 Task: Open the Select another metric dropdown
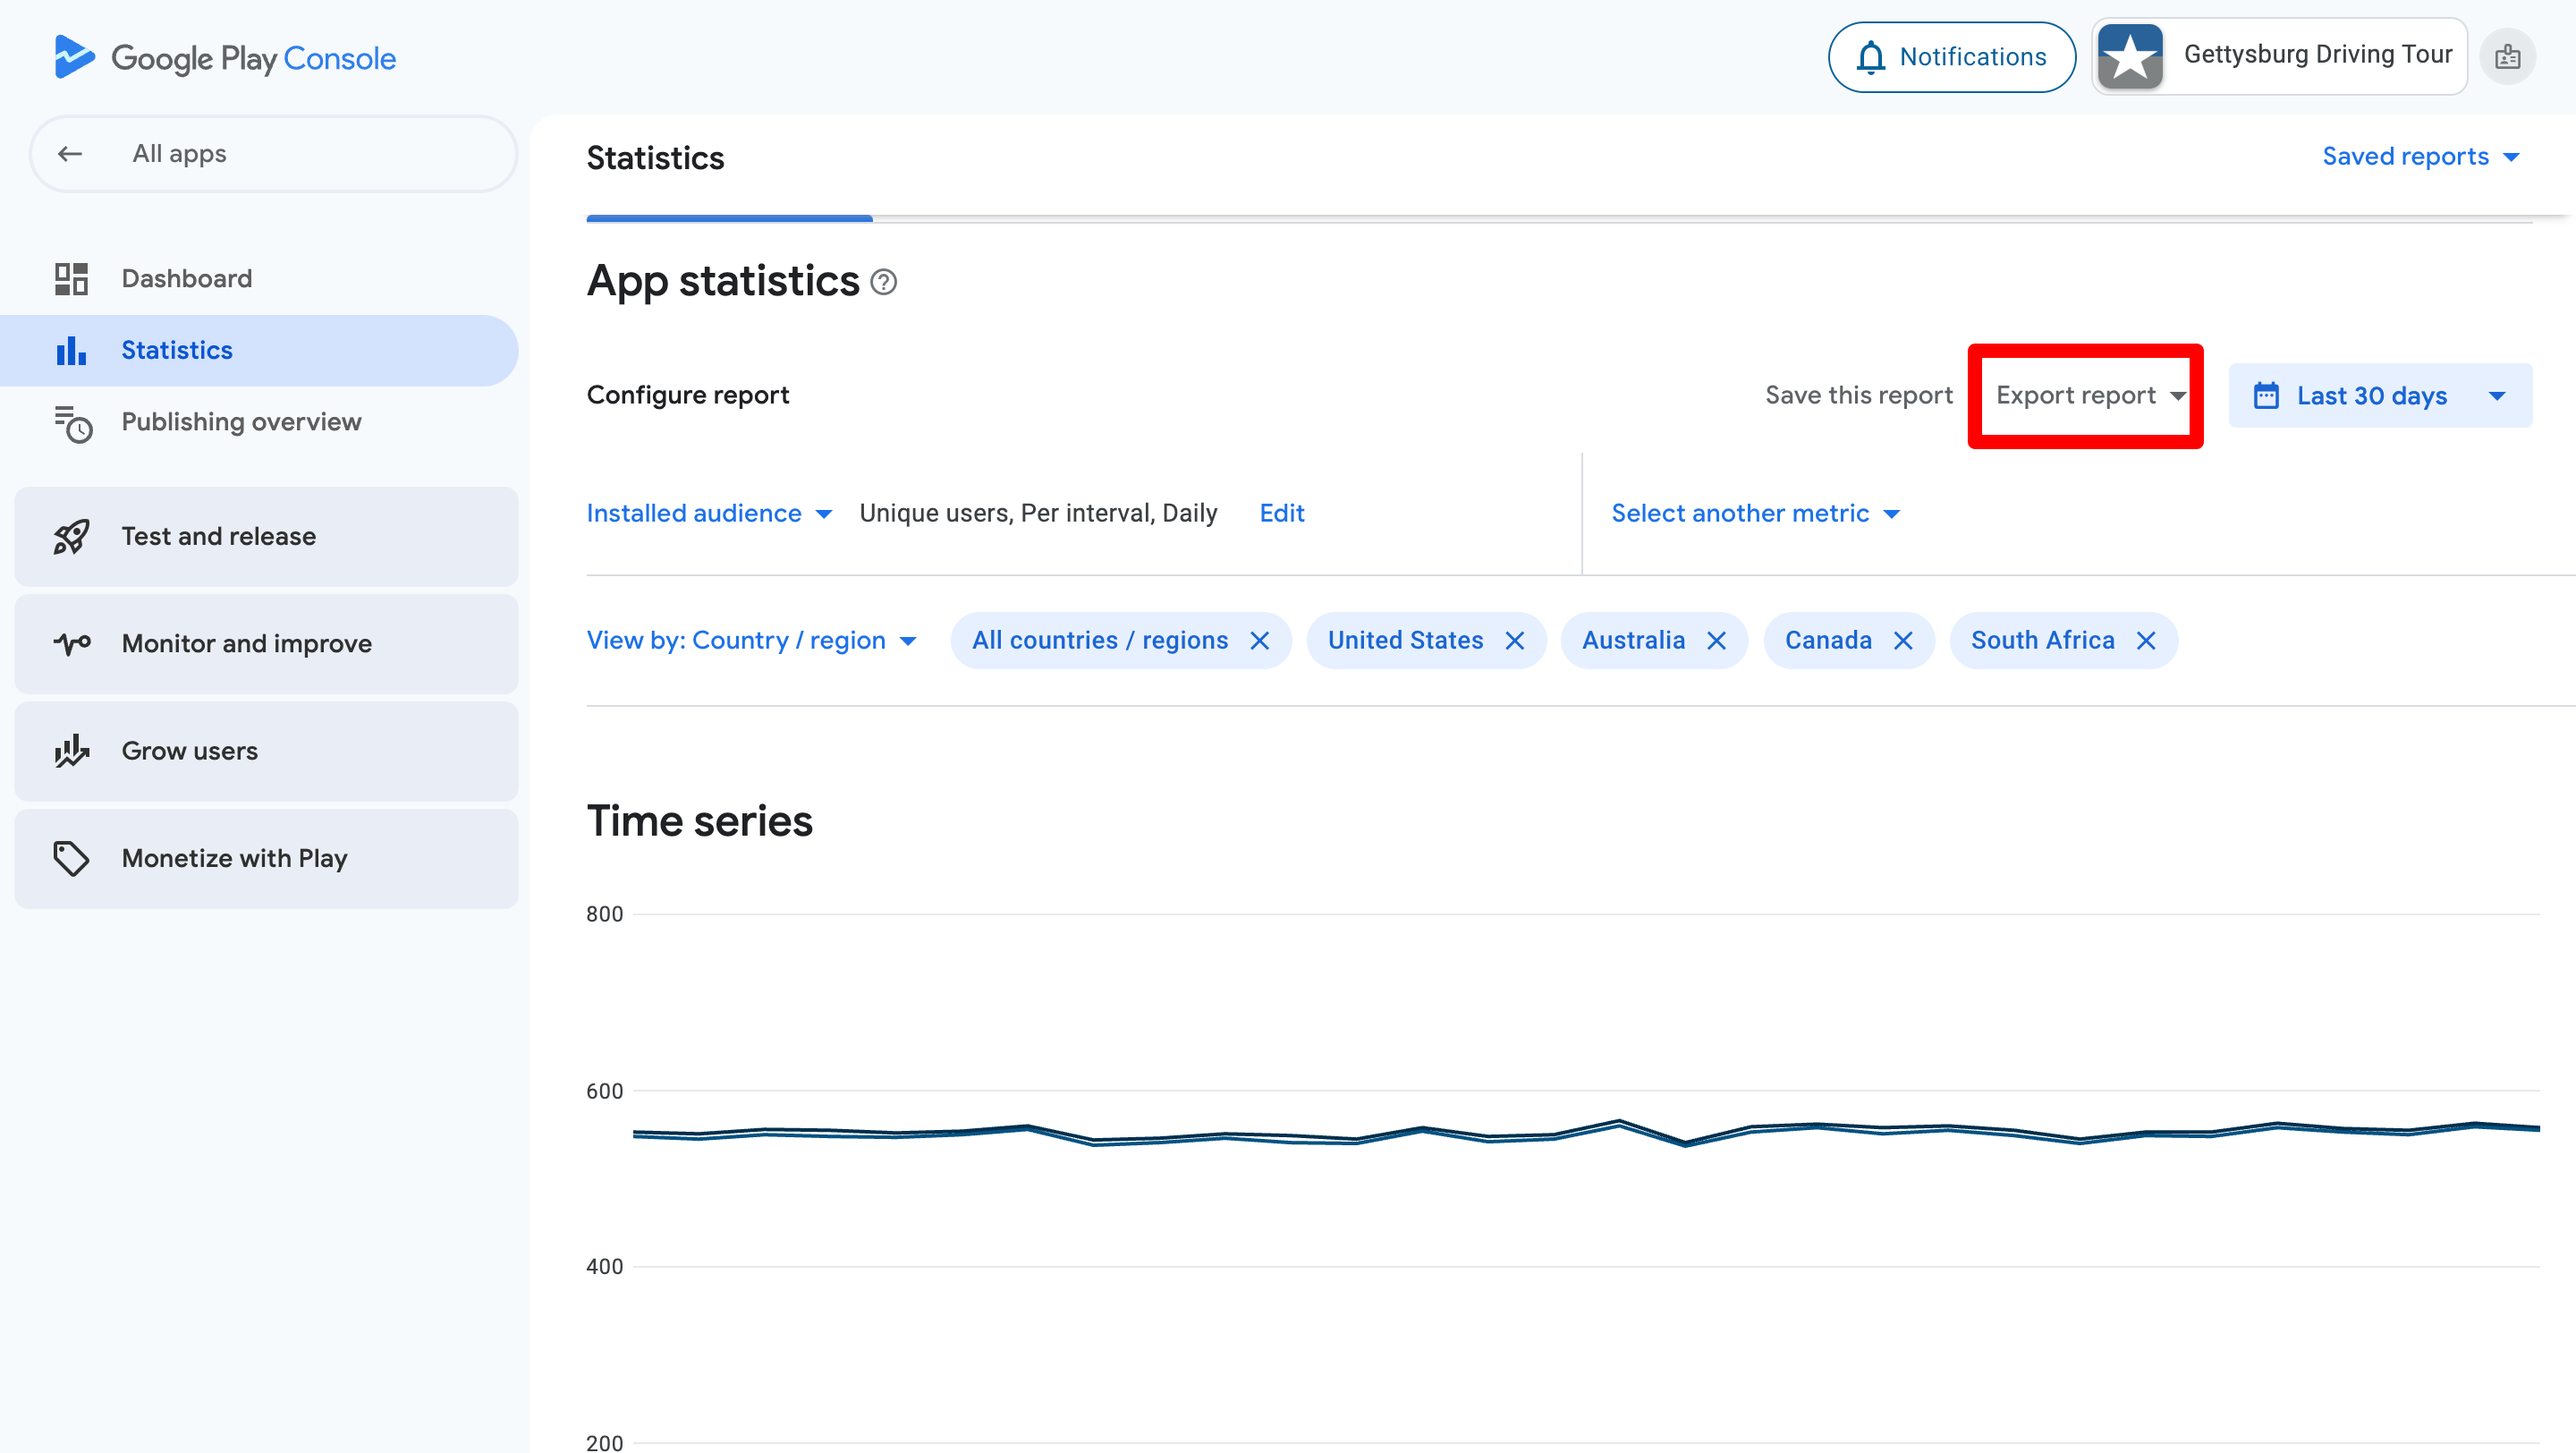click(x=1754, y=514)
